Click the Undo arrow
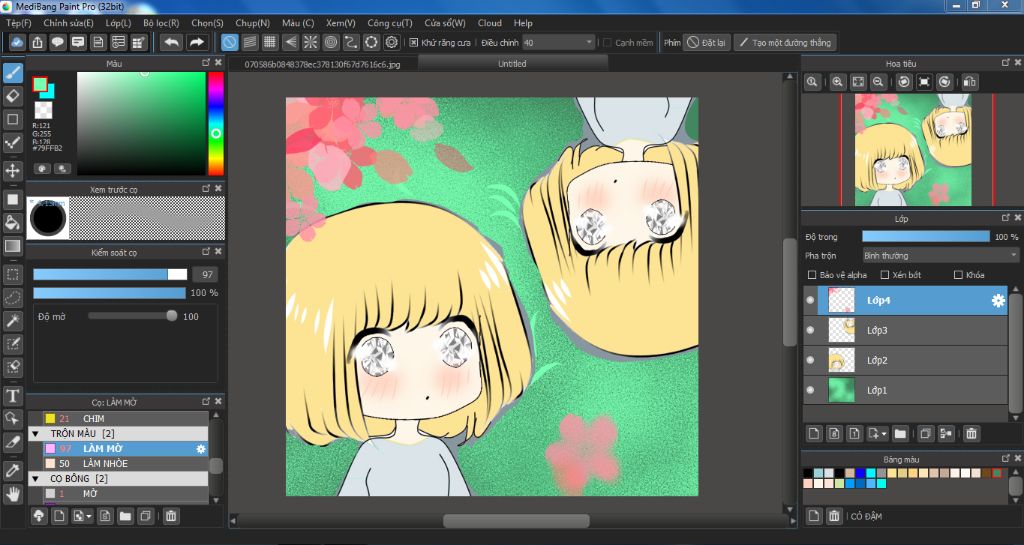1024x545 pixels. 171,42
